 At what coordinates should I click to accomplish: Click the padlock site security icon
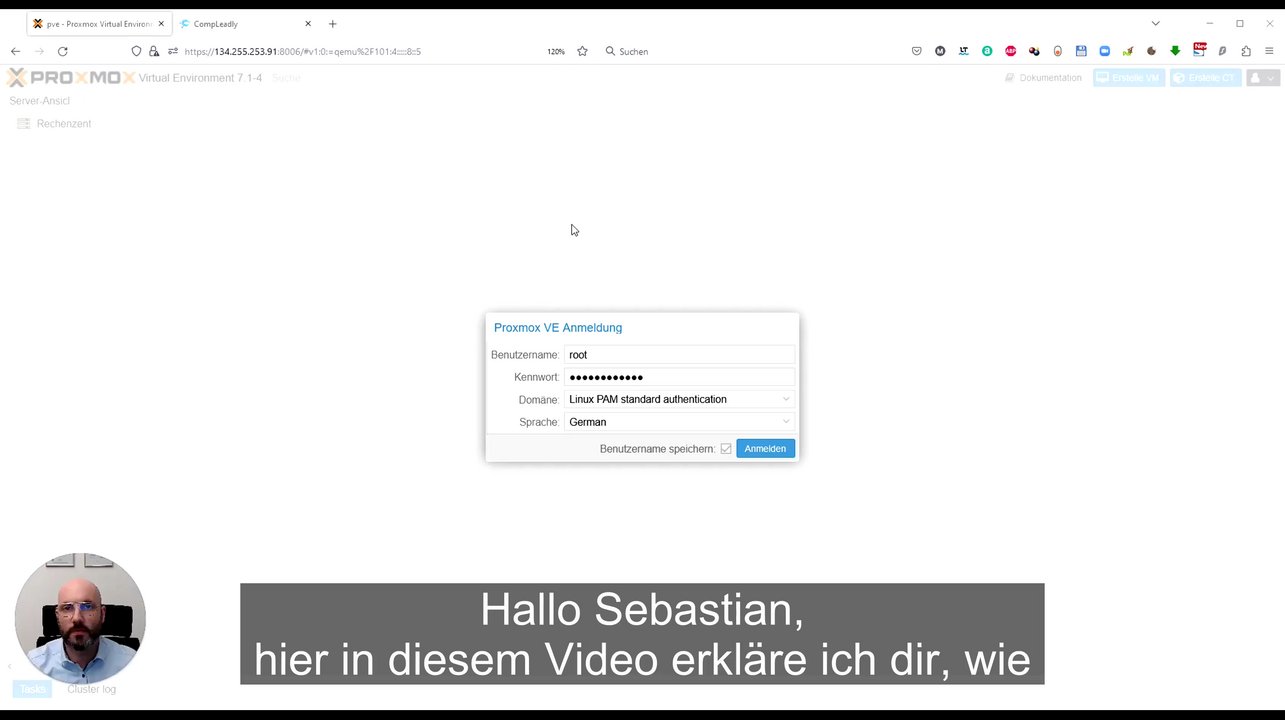coord(153,51)
